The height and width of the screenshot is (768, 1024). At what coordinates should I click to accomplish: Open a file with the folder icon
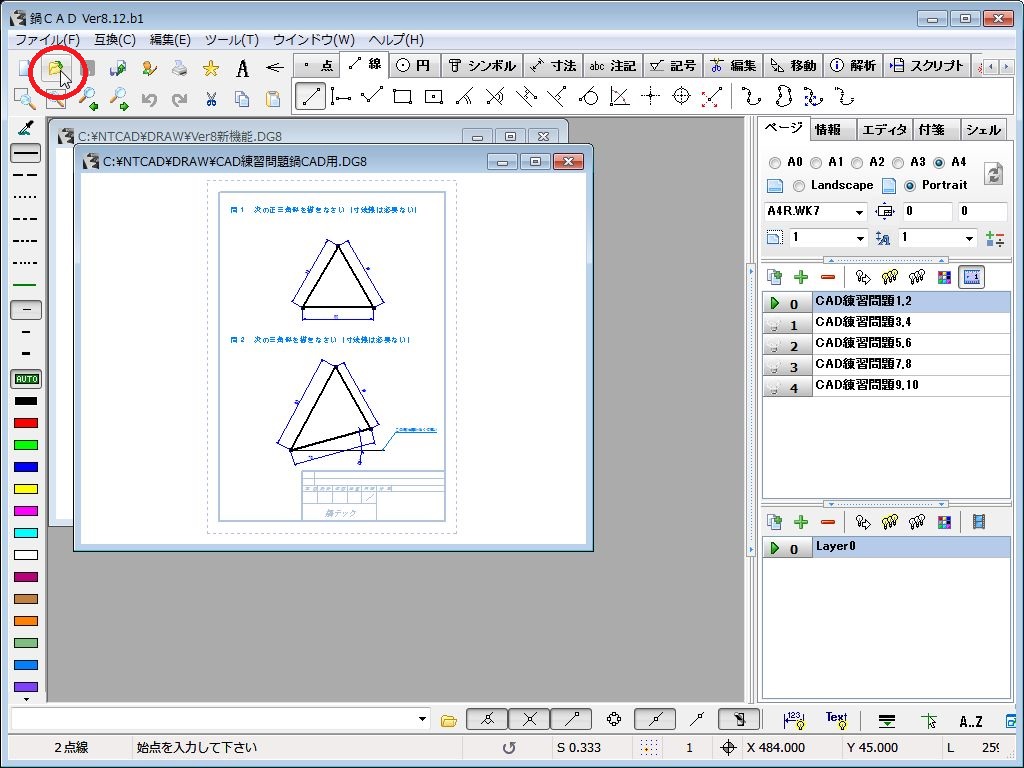56,68
